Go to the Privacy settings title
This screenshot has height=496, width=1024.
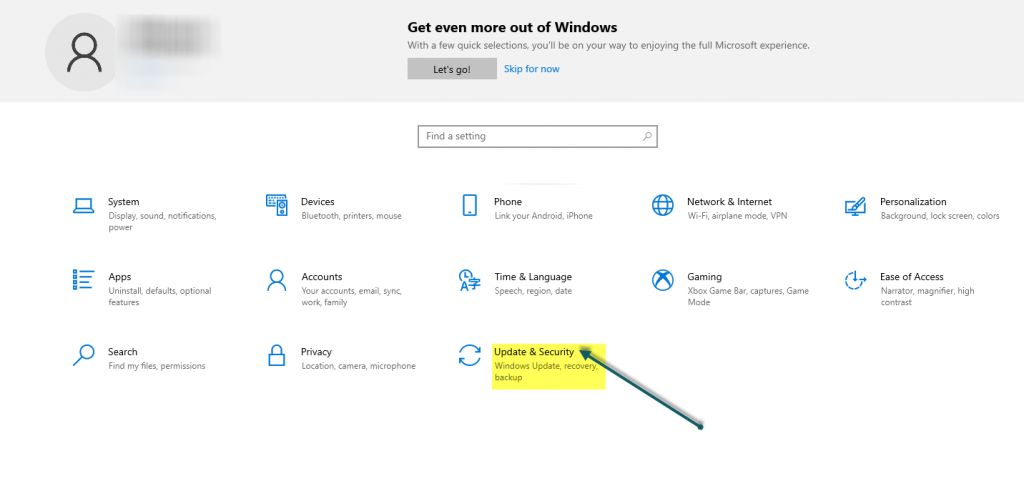click(x=316, y=352)
